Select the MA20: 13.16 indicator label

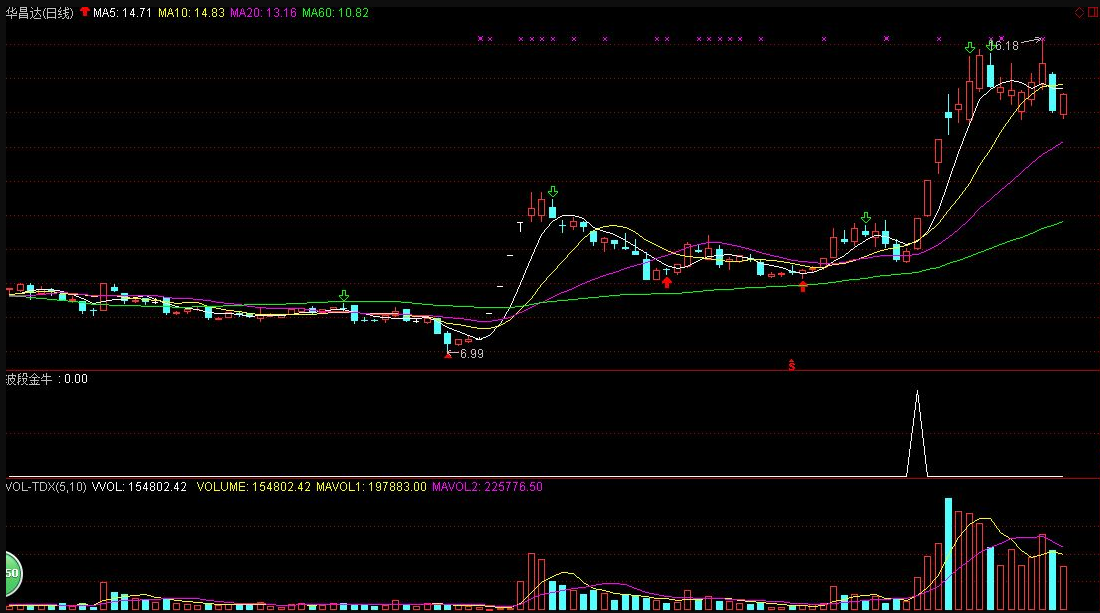263,13
